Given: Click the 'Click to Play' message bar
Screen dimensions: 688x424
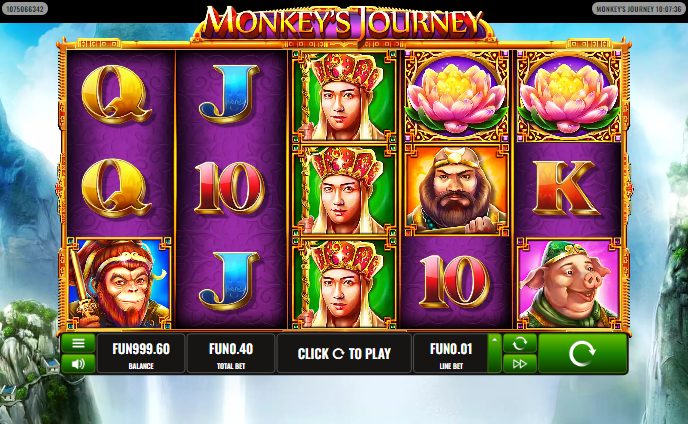Looking at the screenshot, I should coord(344,353).
